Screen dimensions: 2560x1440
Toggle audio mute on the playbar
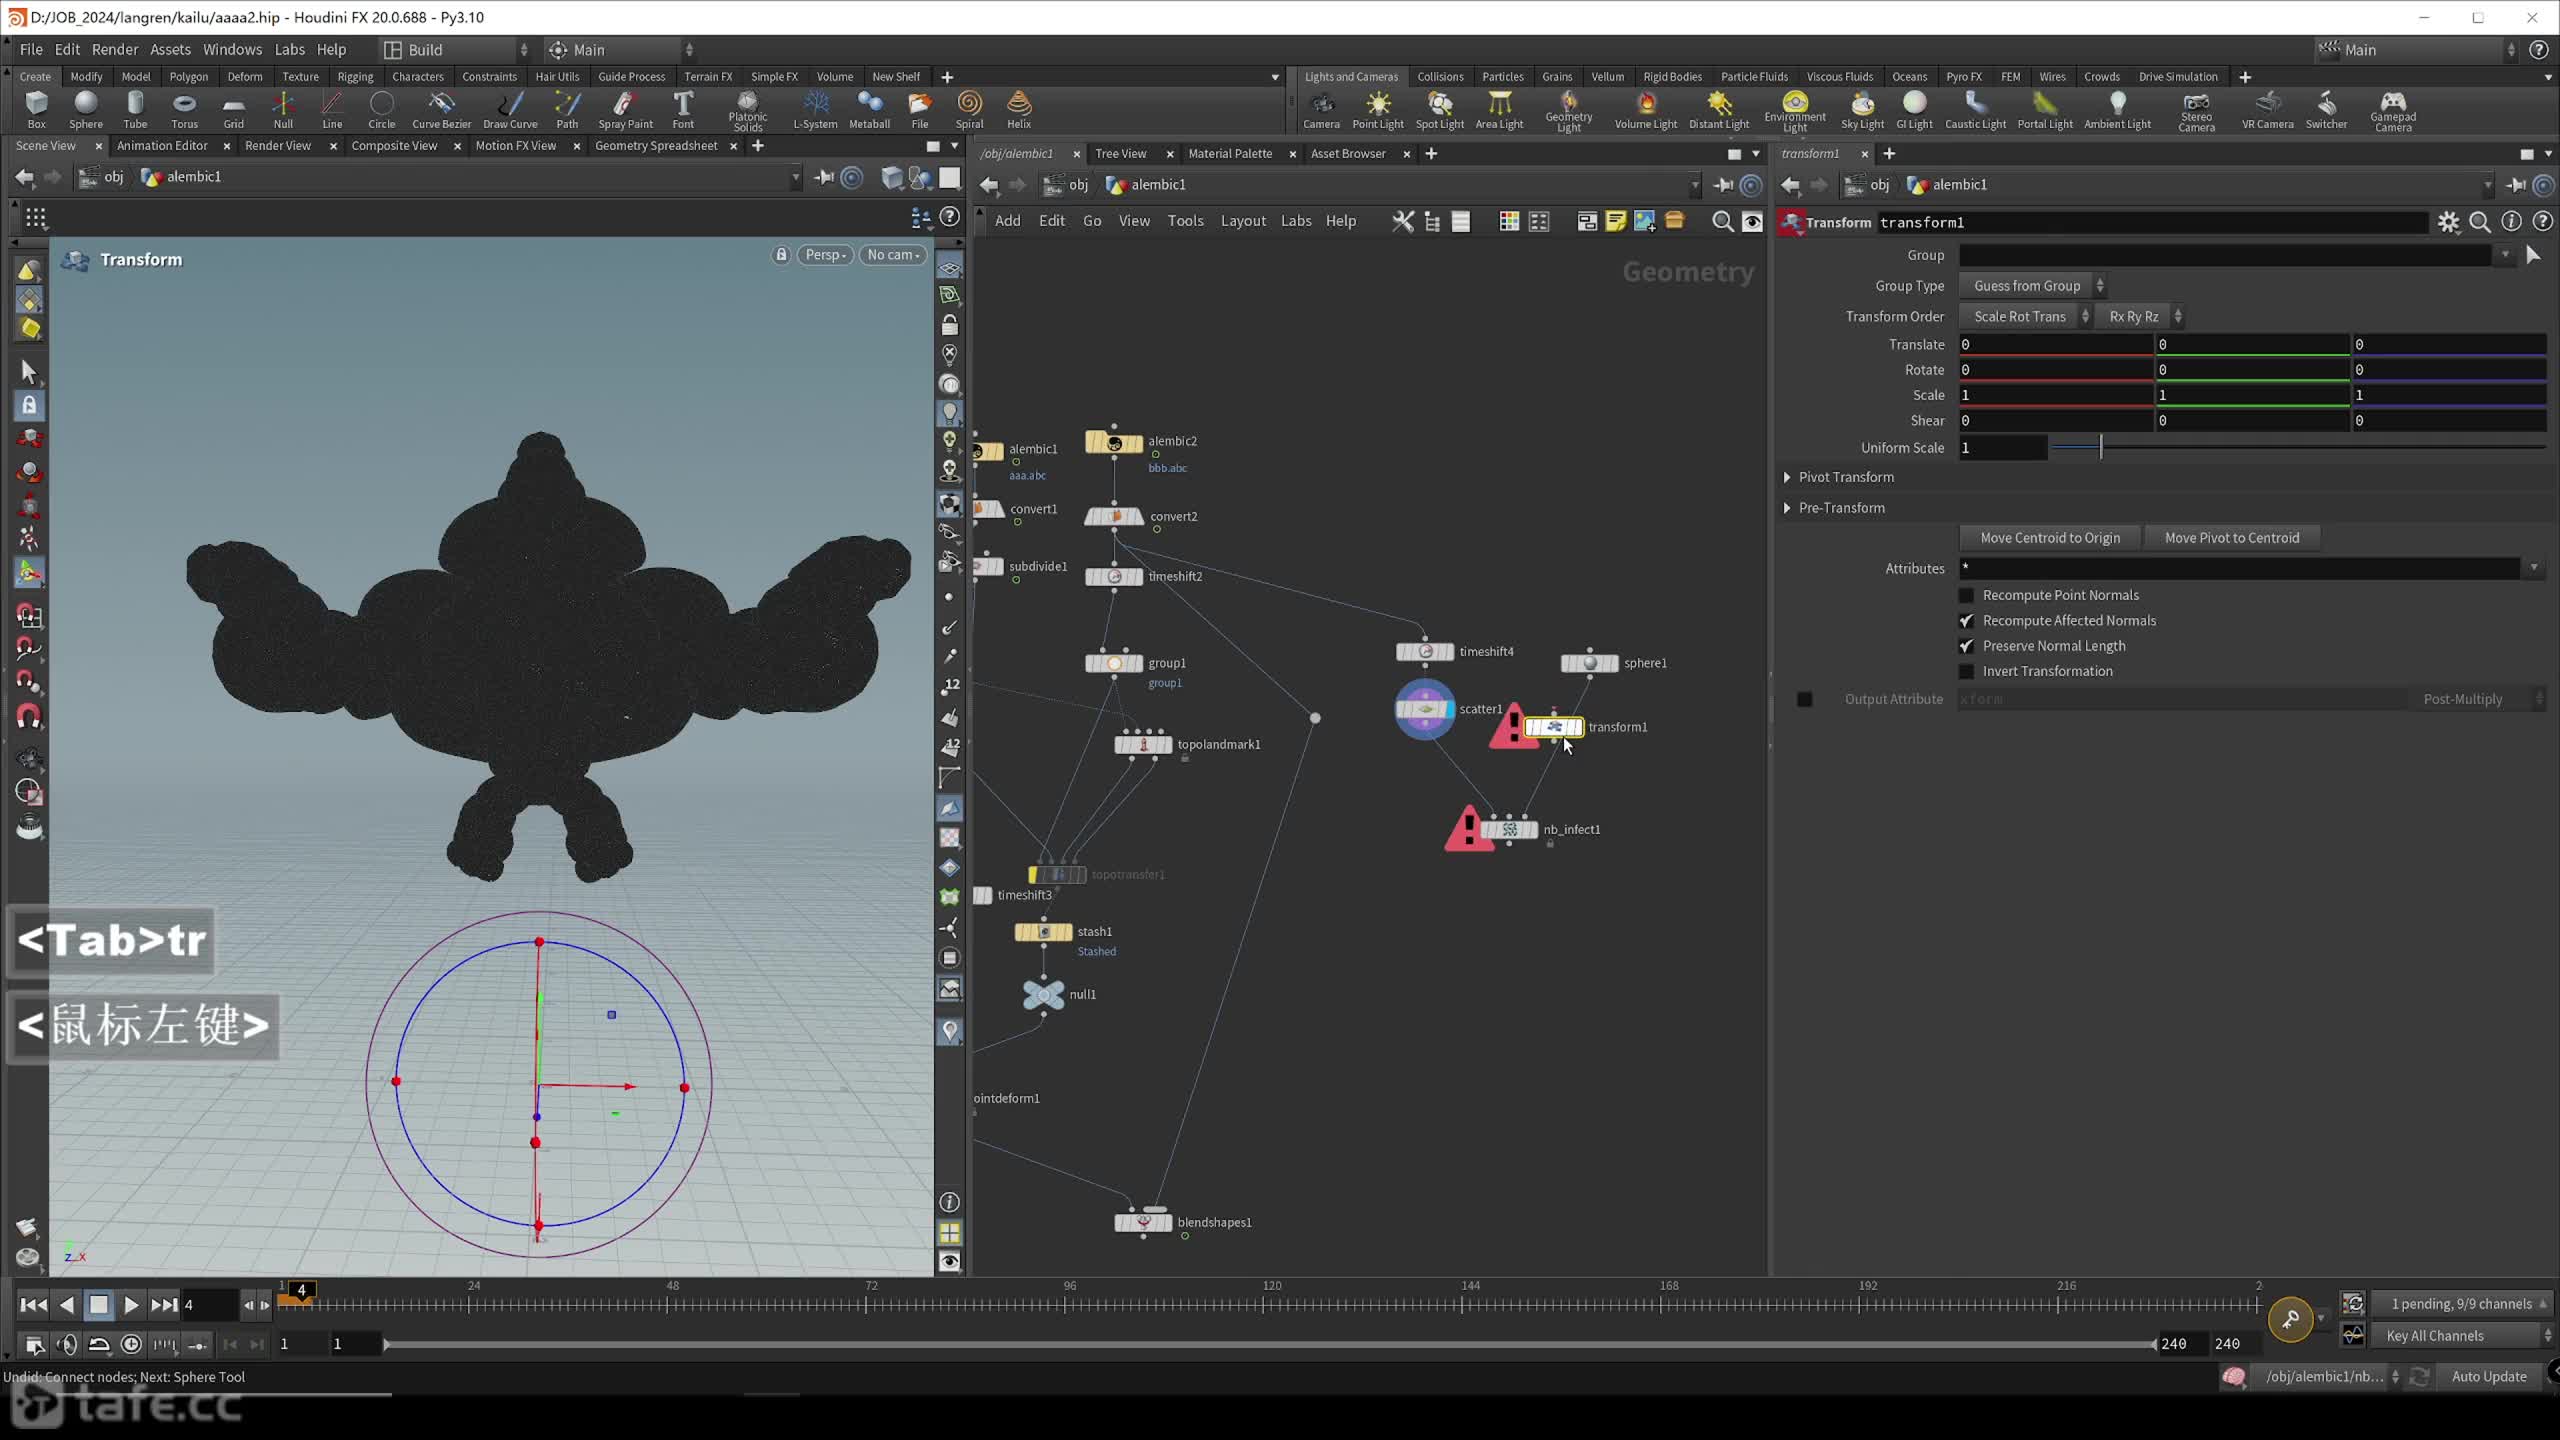pyautogui.click(x=67, y=1344)
